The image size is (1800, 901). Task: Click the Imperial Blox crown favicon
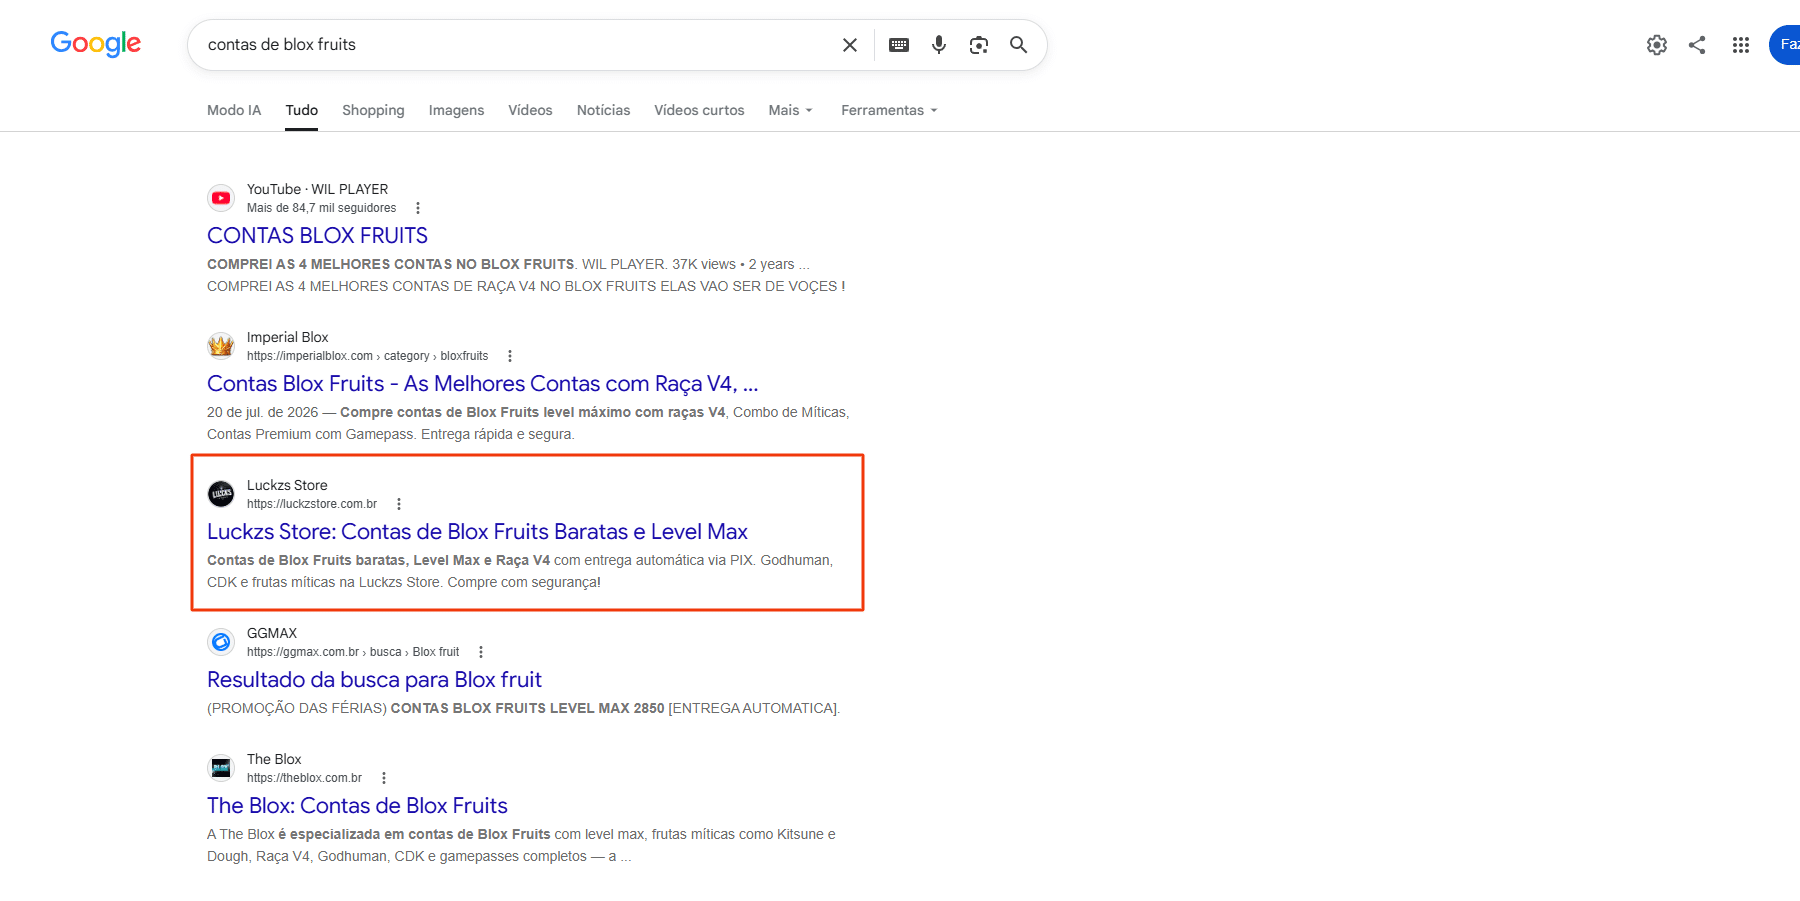[x=221, y=346]
